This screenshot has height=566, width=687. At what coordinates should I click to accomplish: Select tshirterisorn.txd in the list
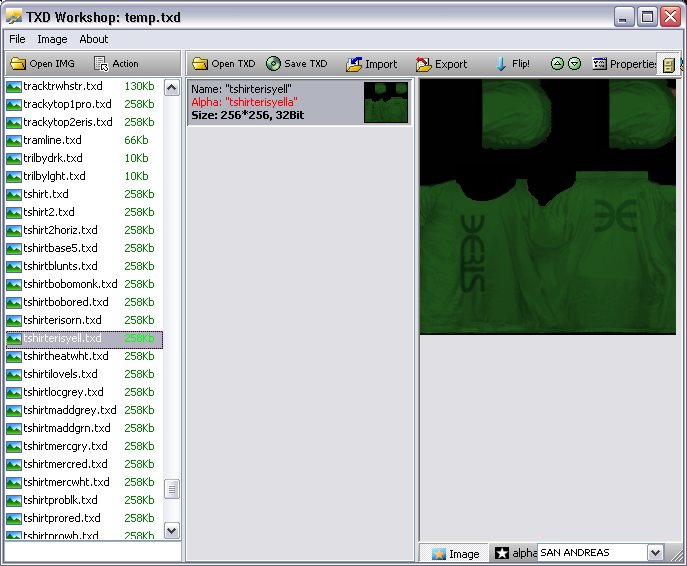click(x=84, y=320)
